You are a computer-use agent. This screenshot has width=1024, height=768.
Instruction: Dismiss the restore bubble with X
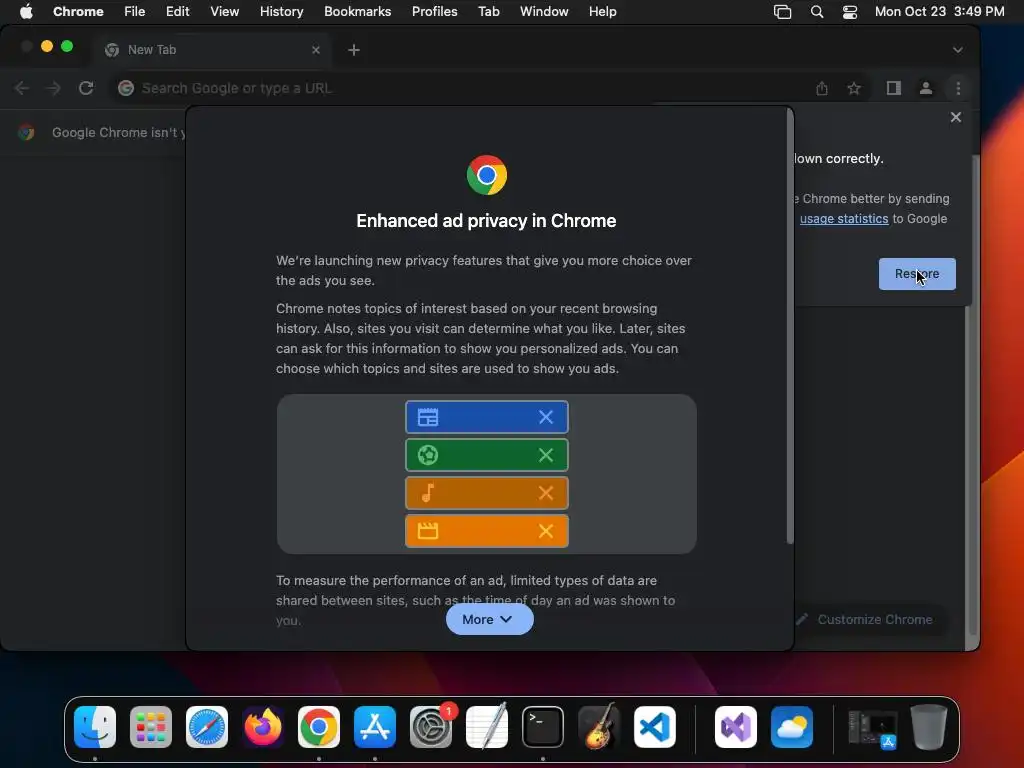click(x=955, y=117)
